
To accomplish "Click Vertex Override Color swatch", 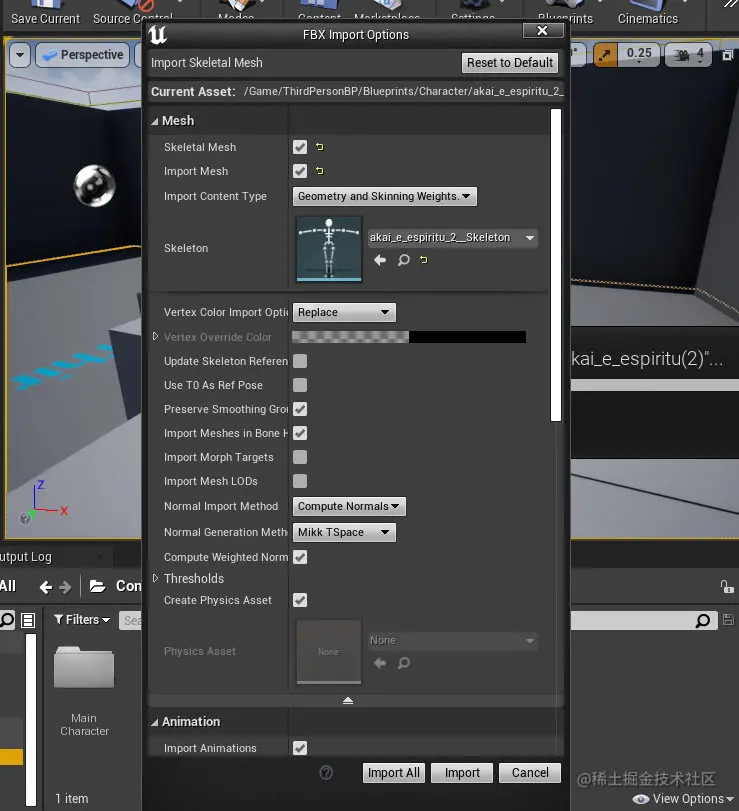I will coord(409,337).
